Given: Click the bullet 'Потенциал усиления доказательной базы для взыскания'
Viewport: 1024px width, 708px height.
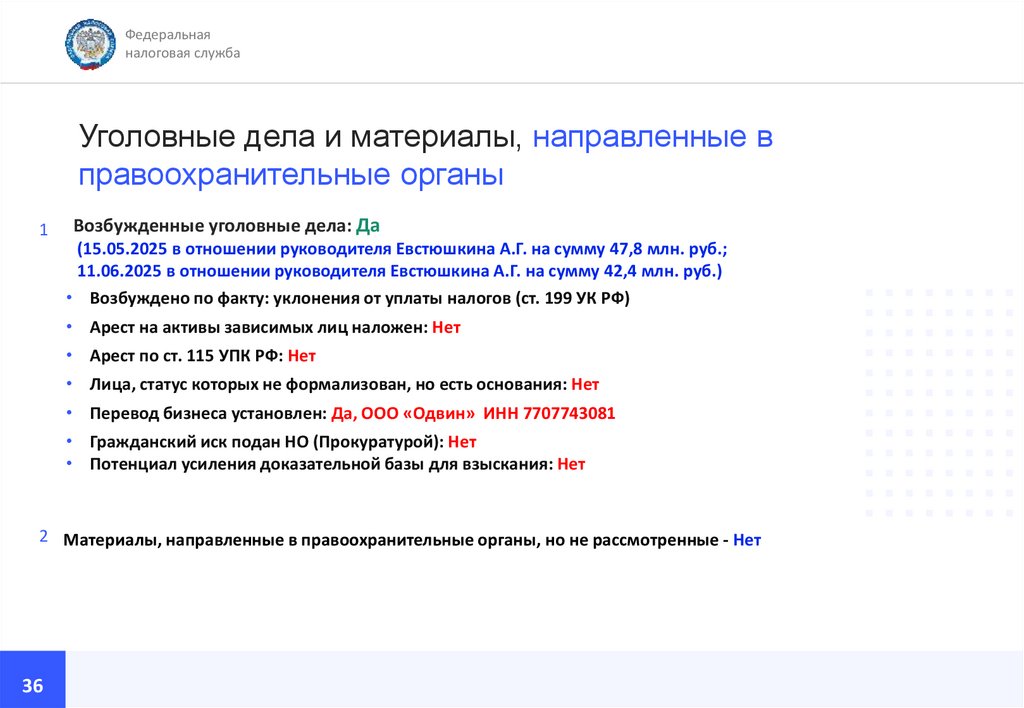Looking at the screenshot, I should [x=337, y=464].
